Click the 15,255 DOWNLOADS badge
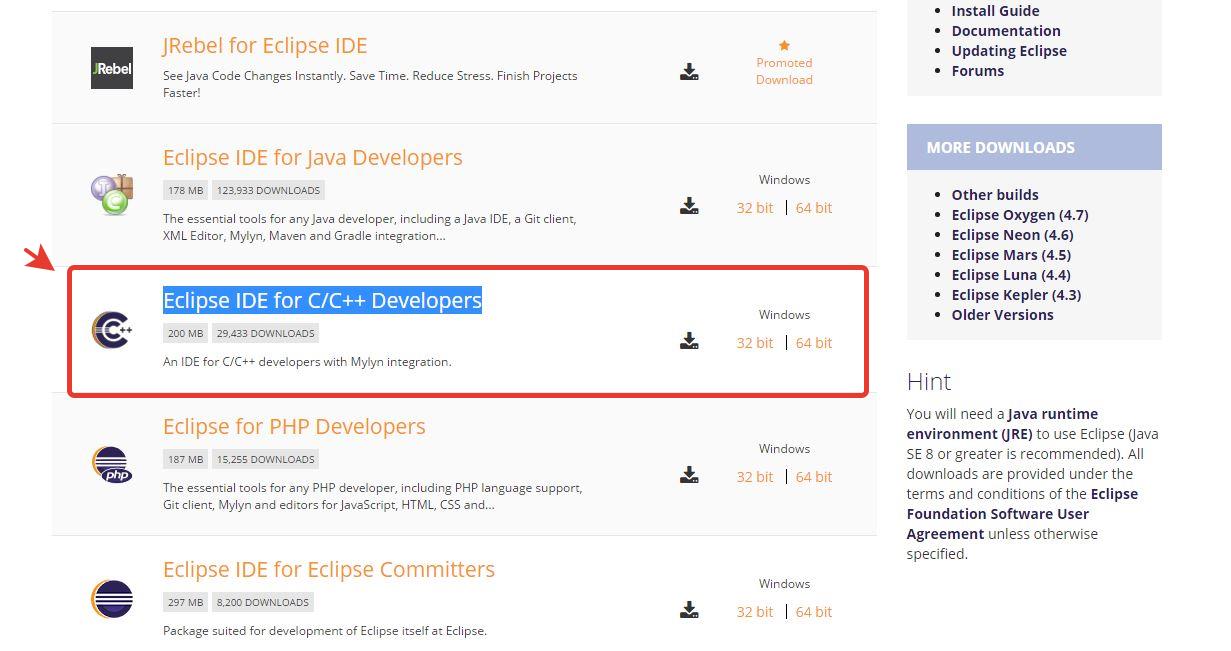This screenshot has height=651, width=1231. coord(265,460)
